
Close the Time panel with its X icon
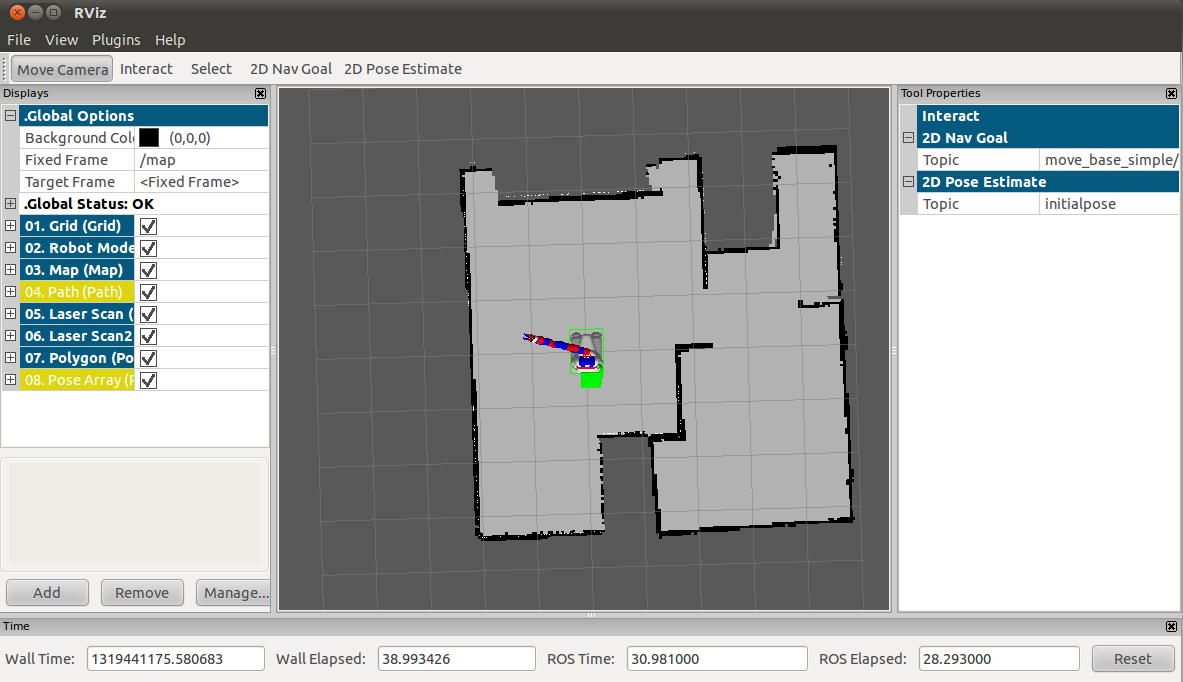coord(1172,626)
